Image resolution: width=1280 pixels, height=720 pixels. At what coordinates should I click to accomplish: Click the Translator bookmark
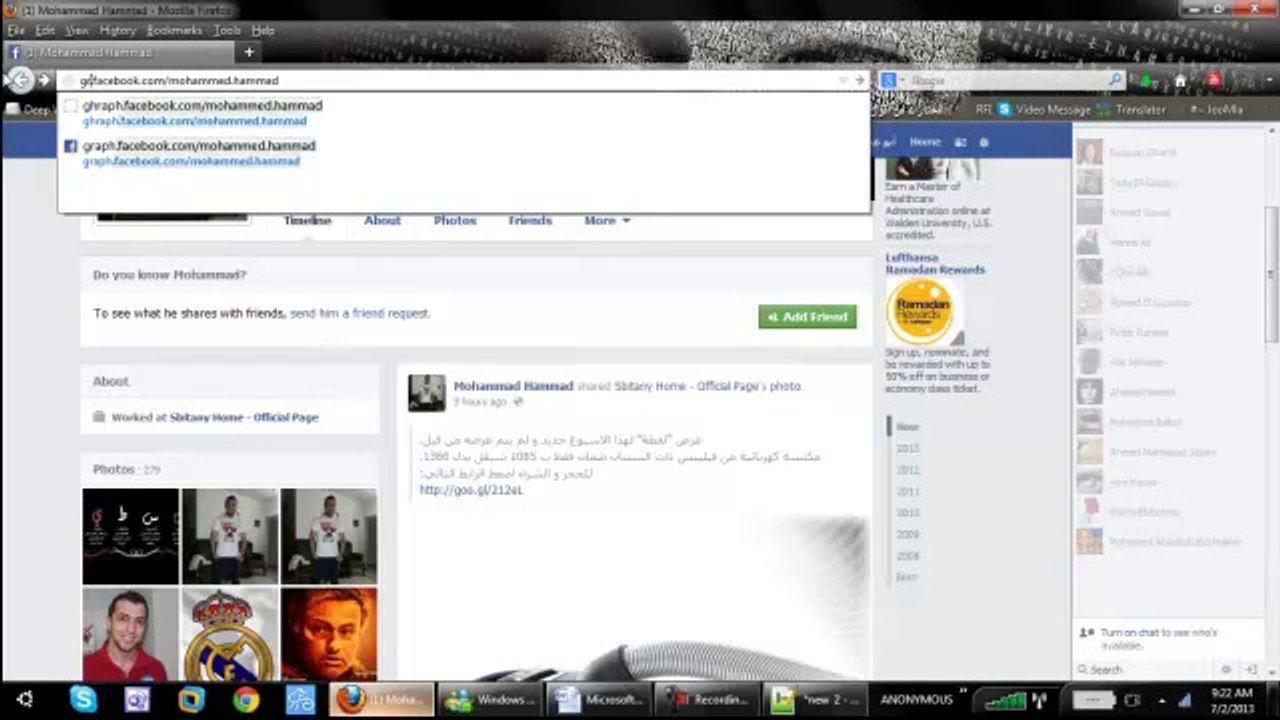point(1131,109)
